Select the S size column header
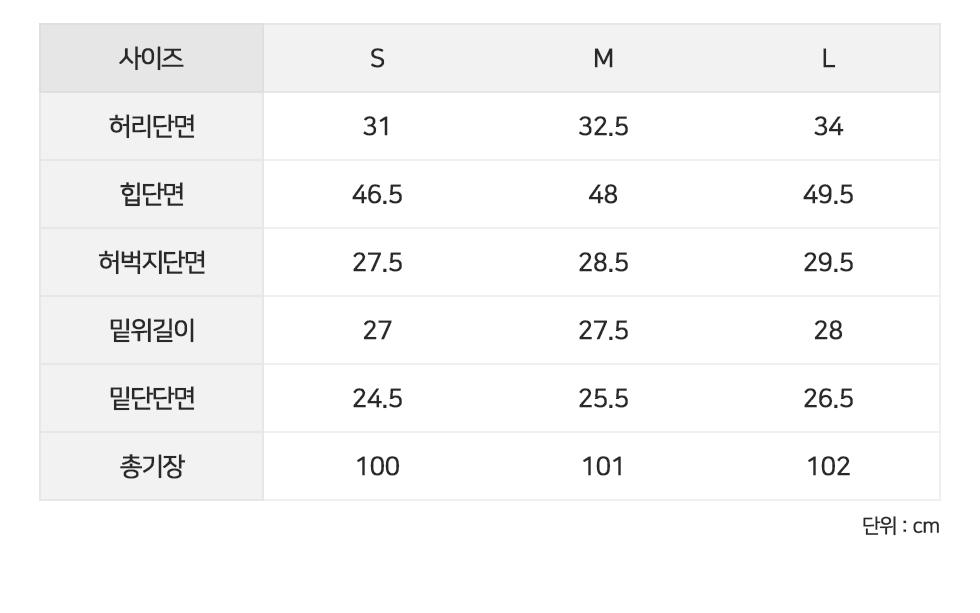Screen dimensions: 980x613 click(x=377, y=59)
